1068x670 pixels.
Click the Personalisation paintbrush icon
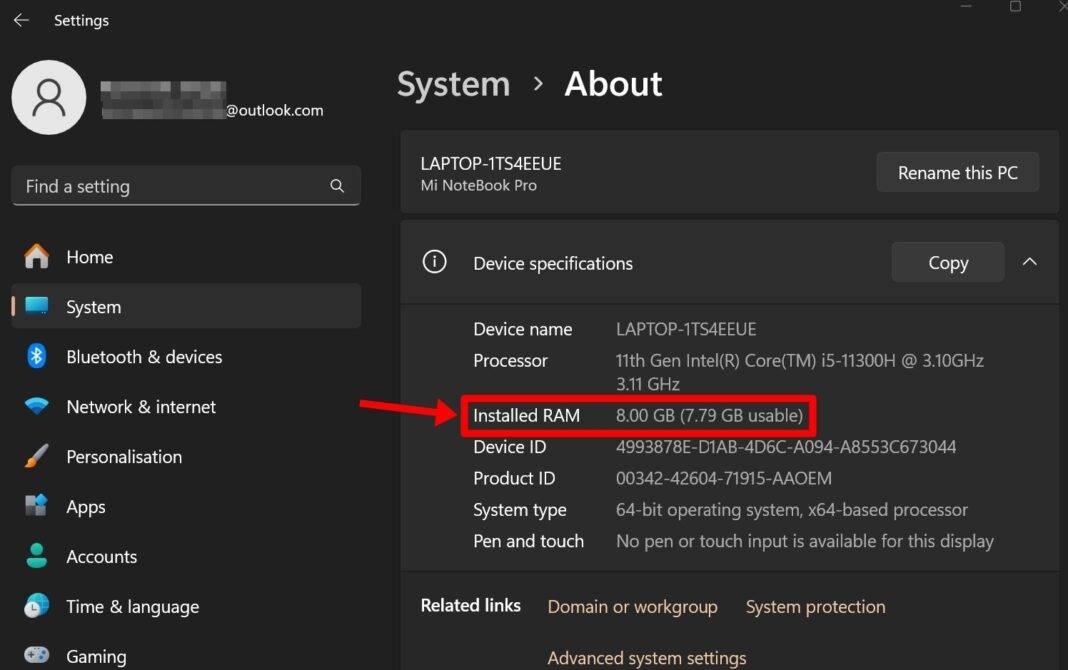[36, 457]
